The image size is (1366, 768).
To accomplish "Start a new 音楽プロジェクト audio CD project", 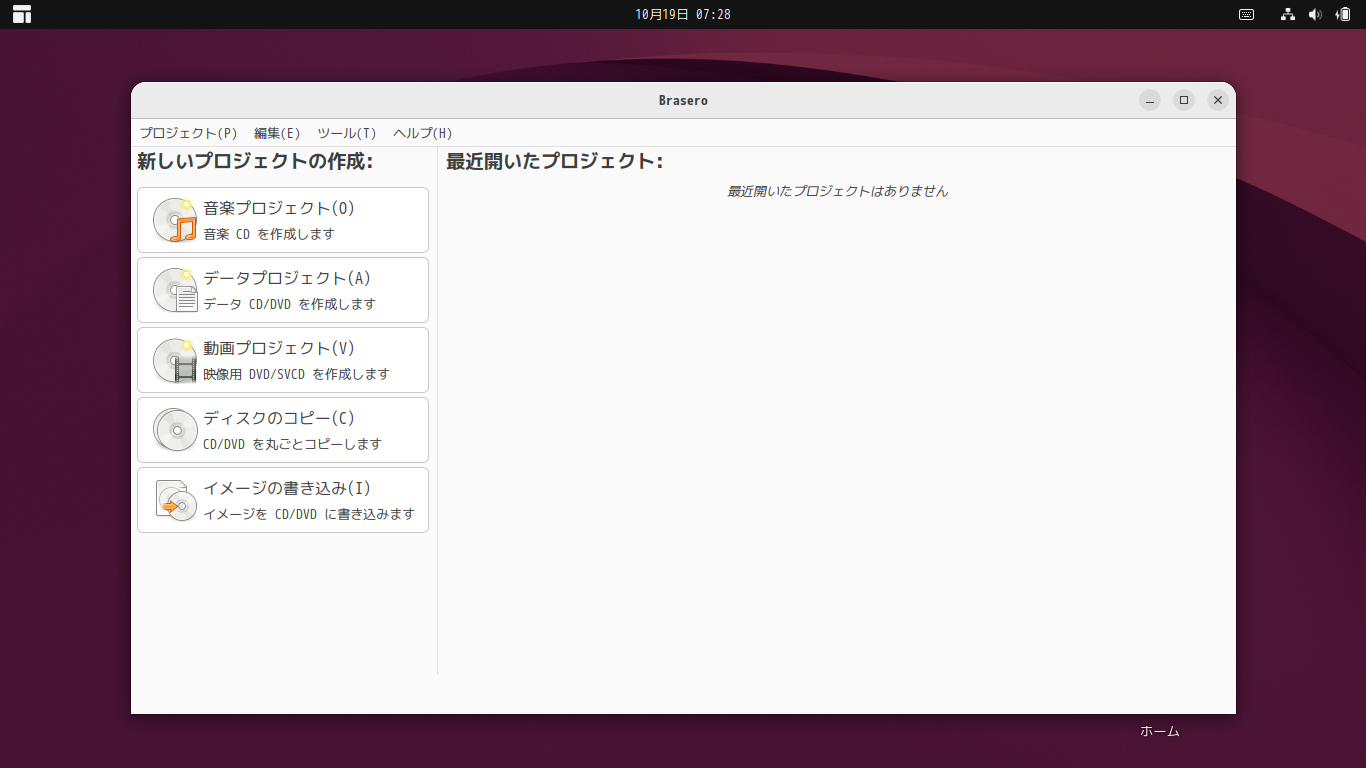I will (x=283, y=220).
